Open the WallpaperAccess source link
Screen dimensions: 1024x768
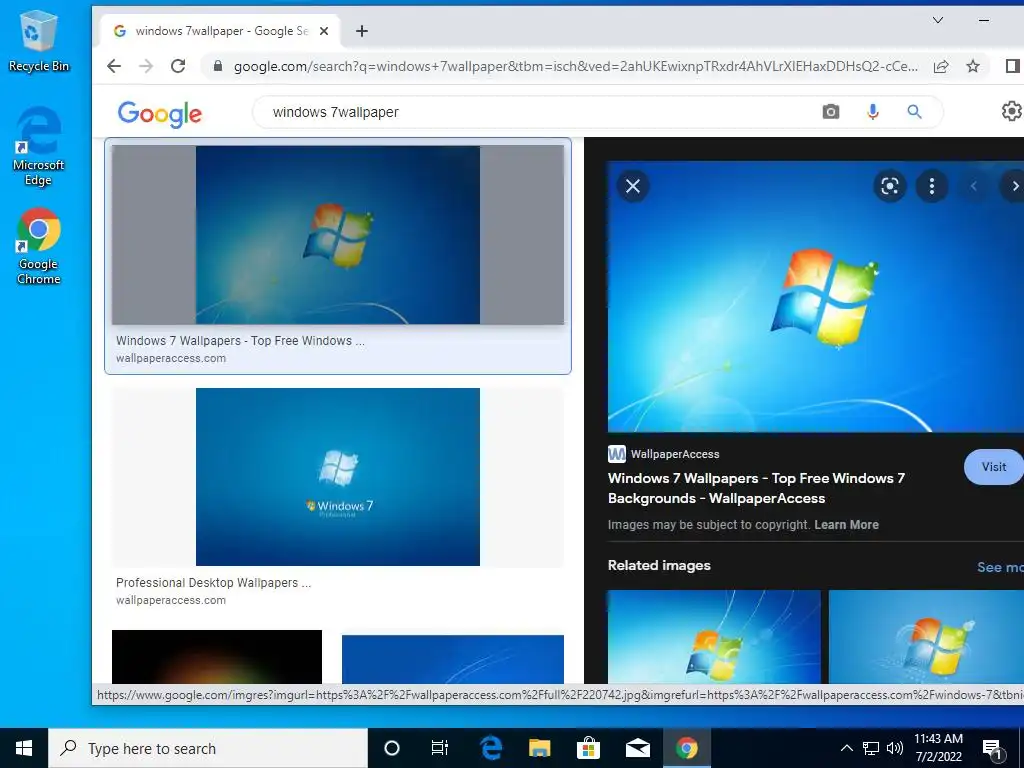click(664, 454)
